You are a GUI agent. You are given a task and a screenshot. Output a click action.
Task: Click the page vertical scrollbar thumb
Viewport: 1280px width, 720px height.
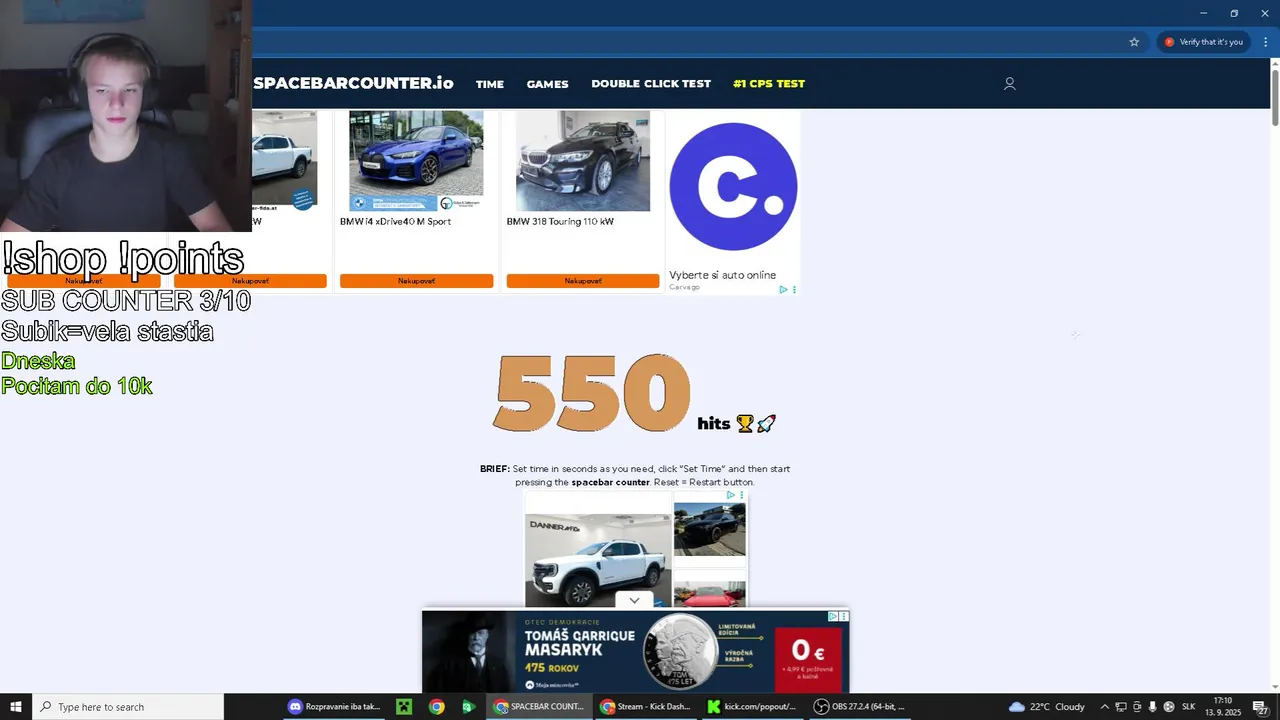1275,98
